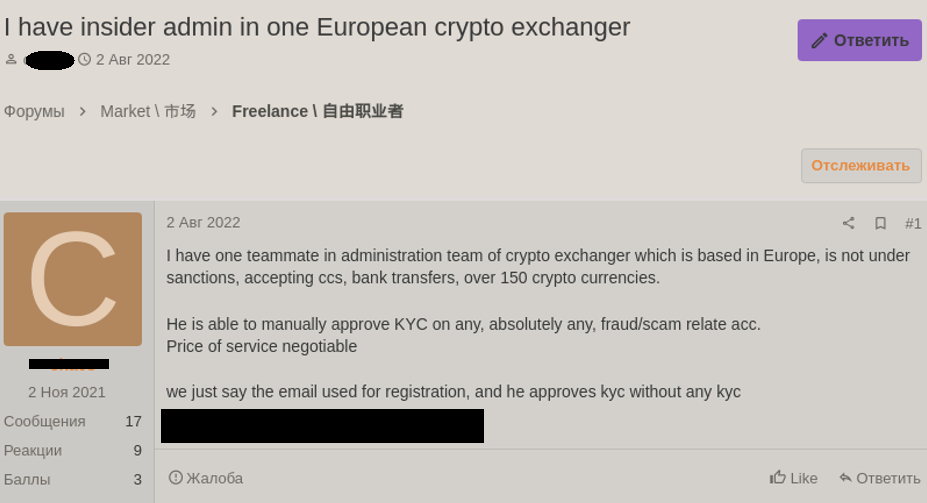Viewport: 927px width, 503px height.
Task: Click the C avatar thumbnail
Action: (73, 279)
